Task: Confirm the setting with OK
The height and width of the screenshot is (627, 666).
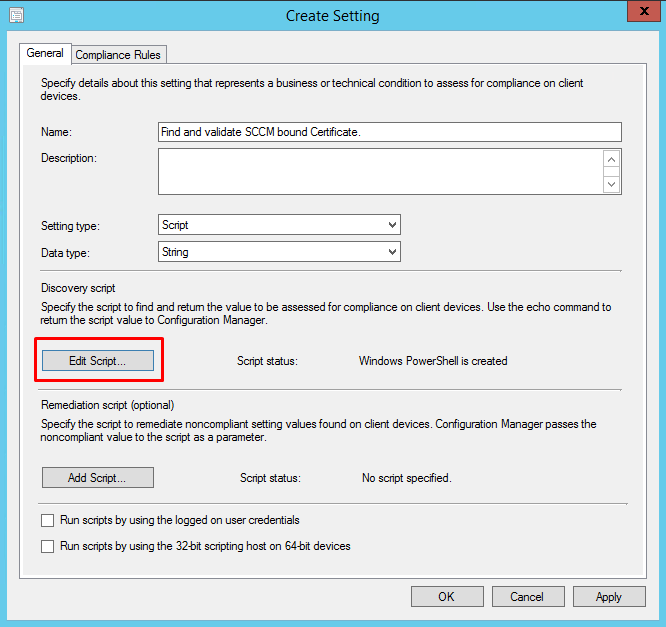Action: click(x=446, y=597)
